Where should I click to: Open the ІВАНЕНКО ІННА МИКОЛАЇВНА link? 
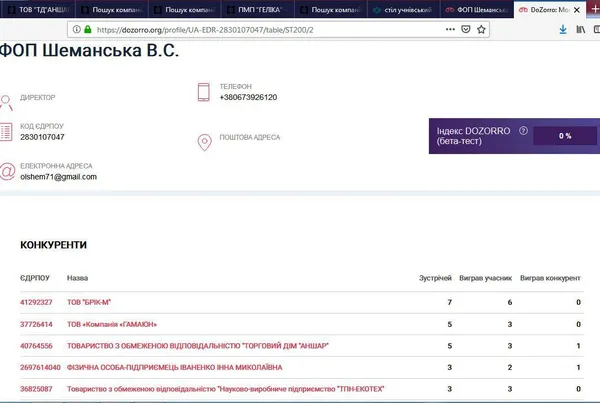(x=174, y=368)
